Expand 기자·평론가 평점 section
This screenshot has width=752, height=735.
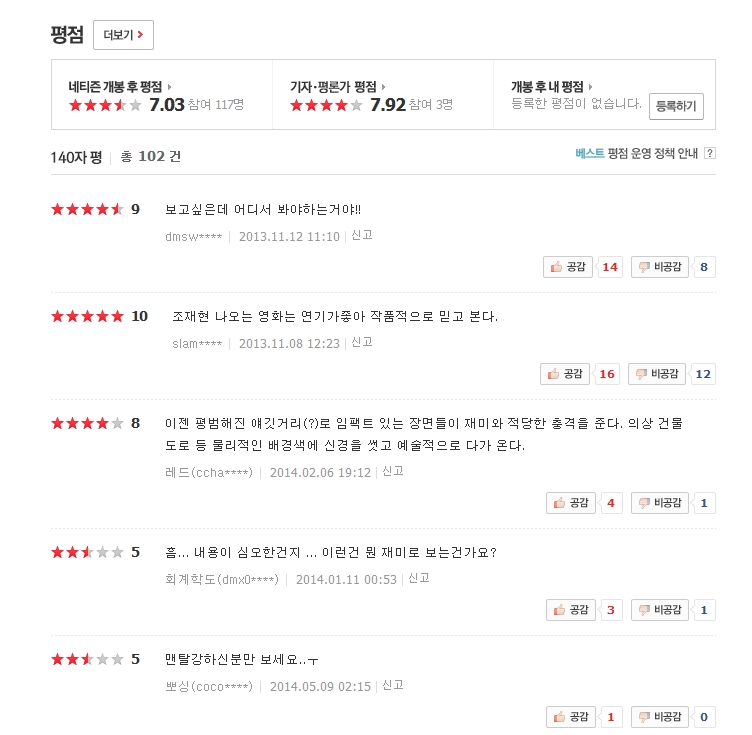pyautogui.click(x=338, y=87)
